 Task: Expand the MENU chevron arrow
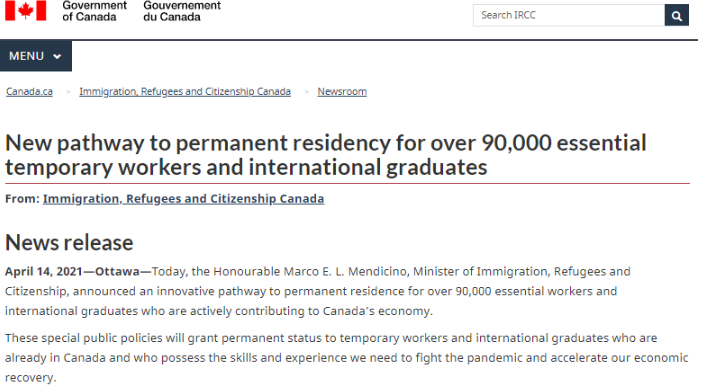pos(57,57)
